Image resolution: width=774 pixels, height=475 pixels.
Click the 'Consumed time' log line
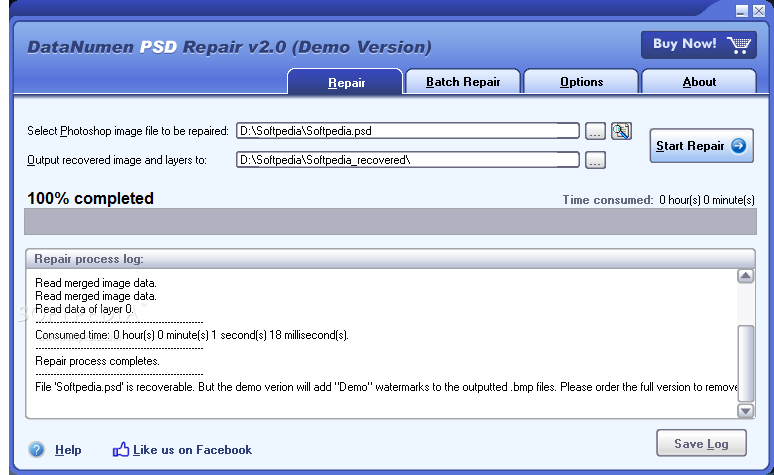tap(192, 335)
